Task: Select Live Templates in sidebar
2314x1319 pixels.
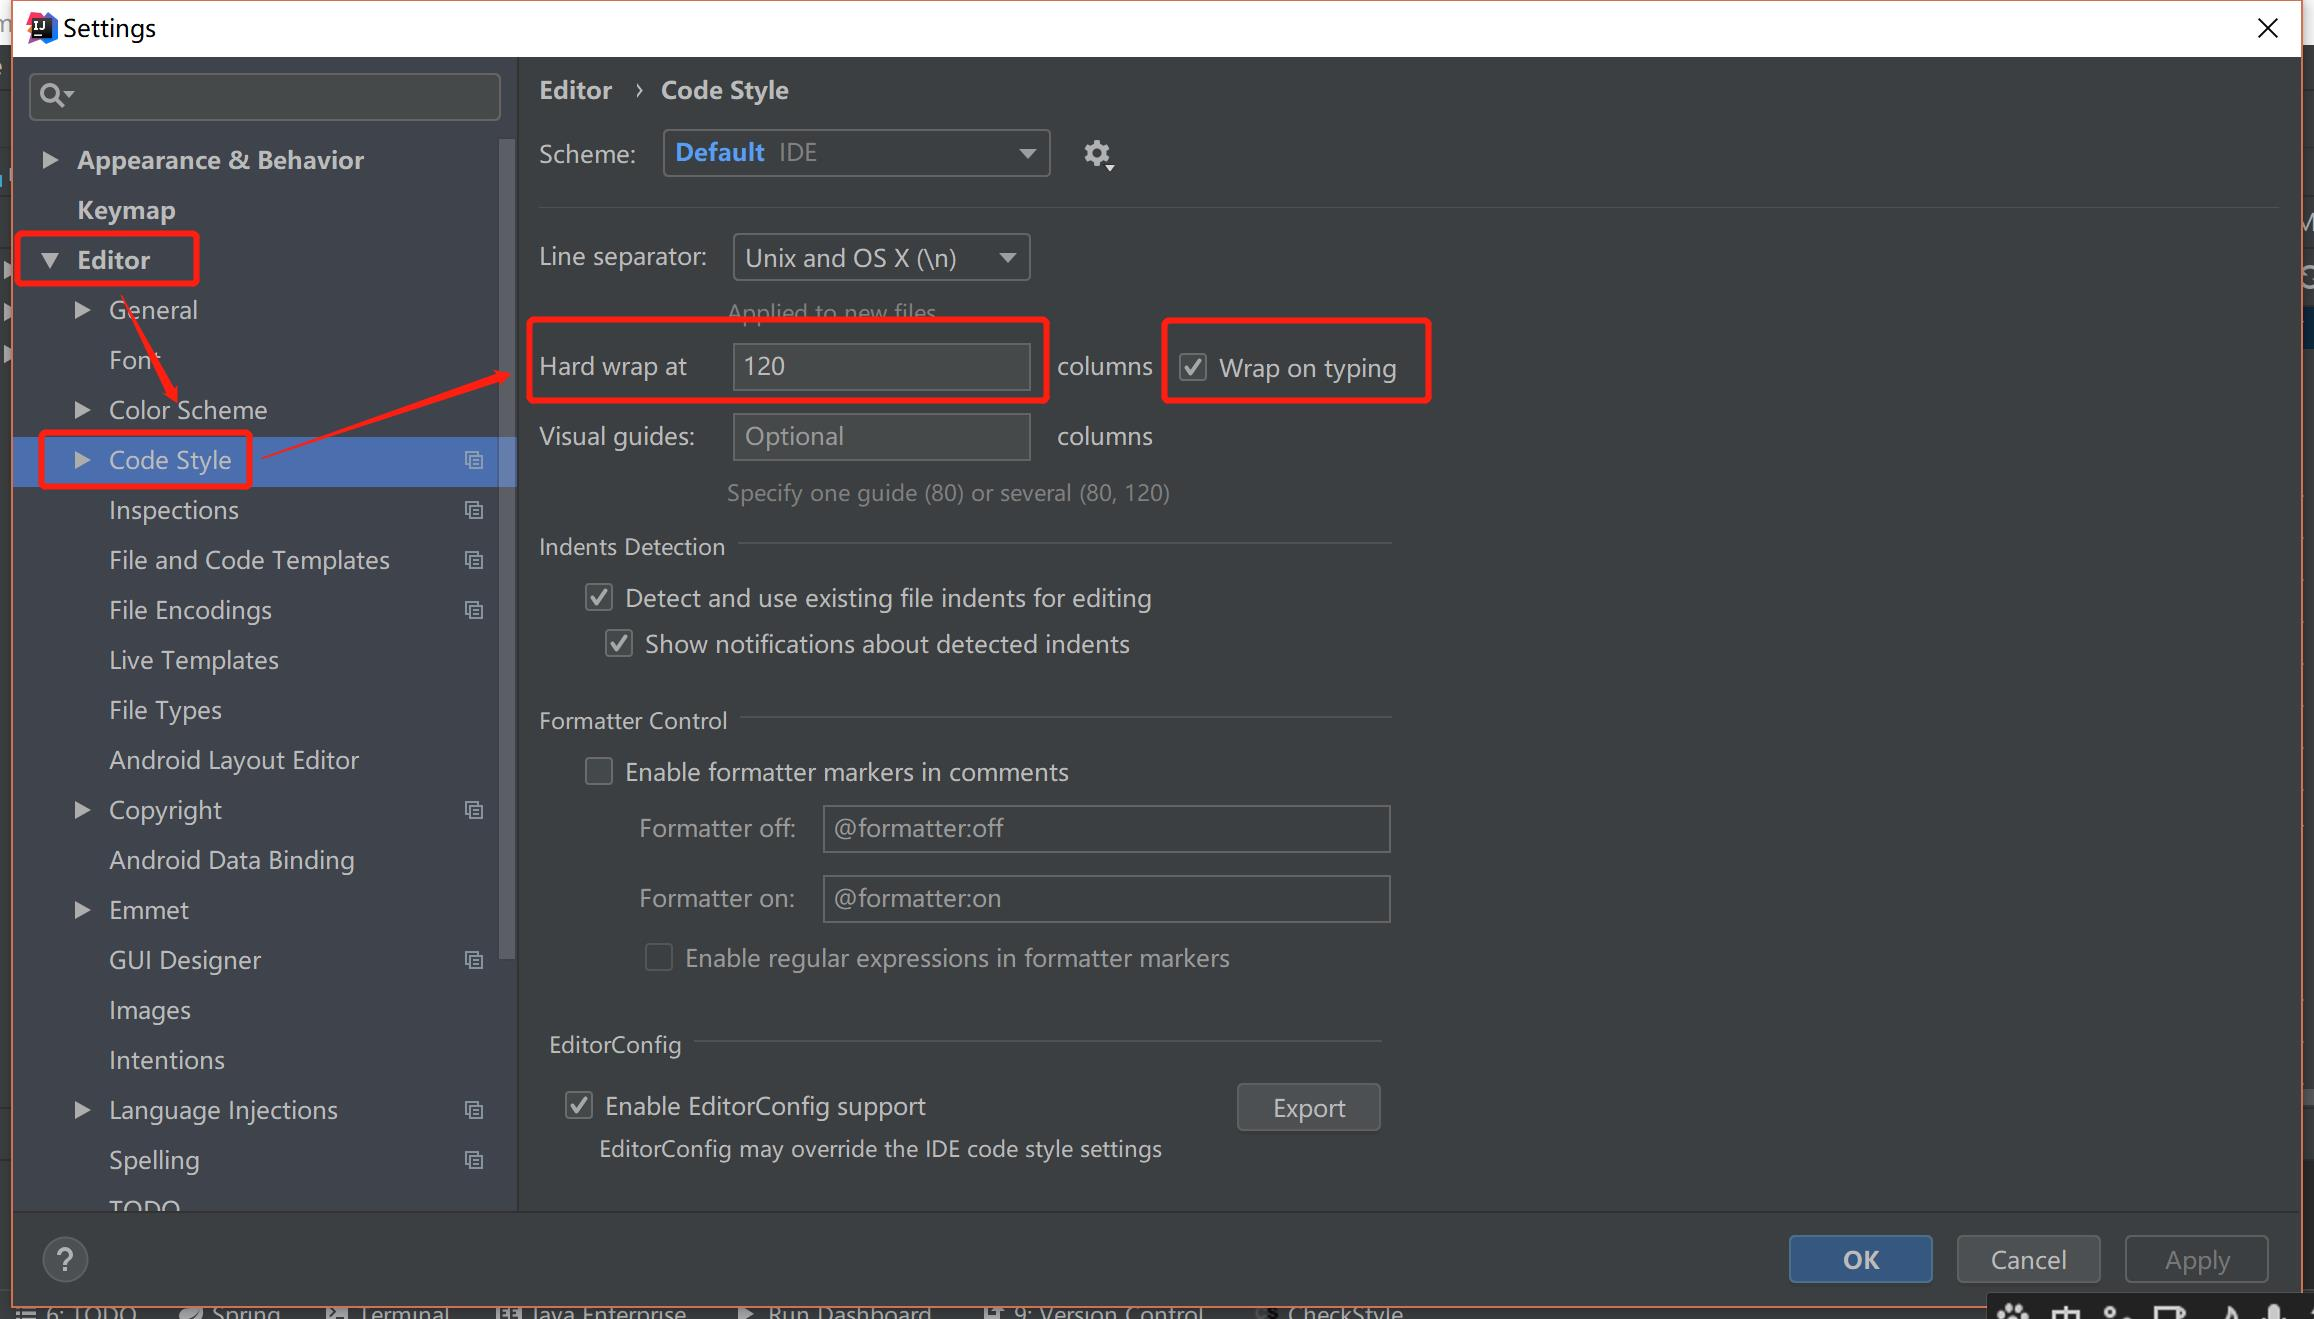Action: pos(194,660)
